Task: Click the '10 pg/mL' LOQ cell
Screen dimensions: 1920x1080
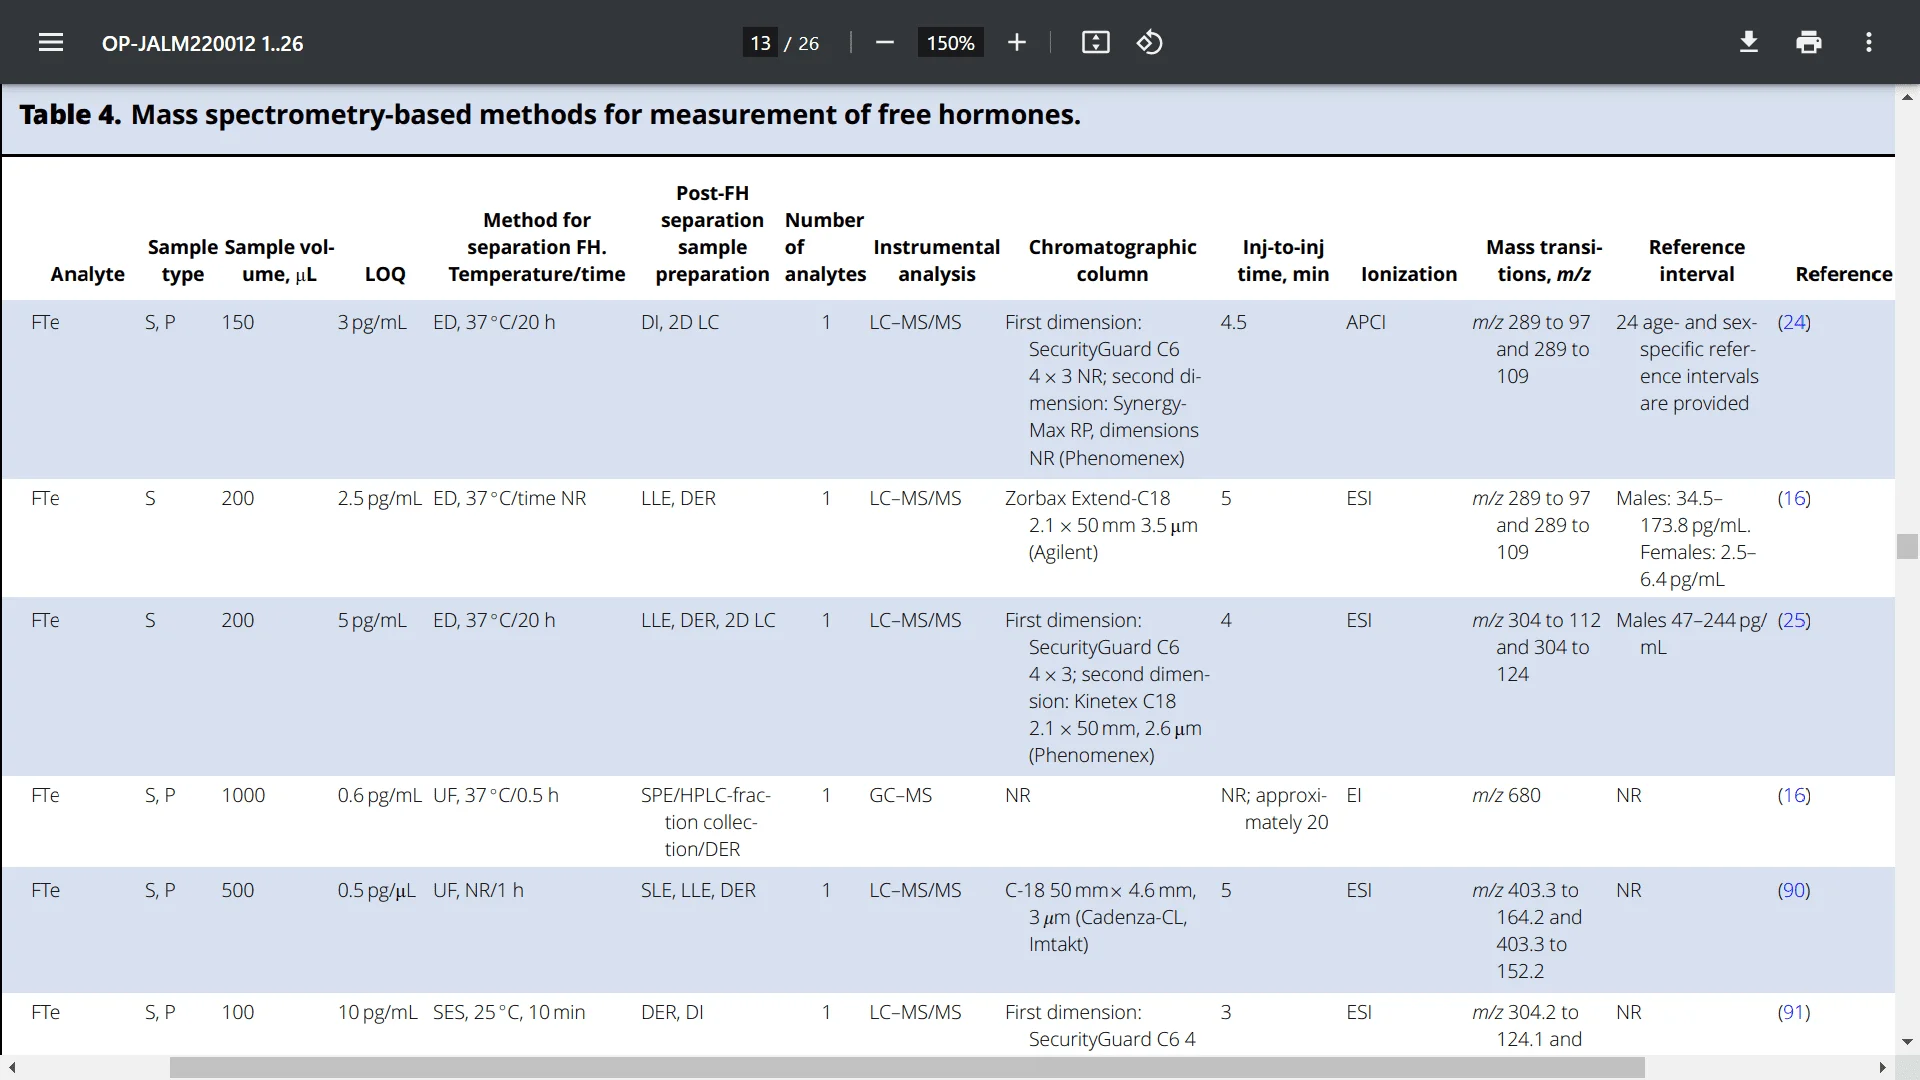Action: [377, 1012]
